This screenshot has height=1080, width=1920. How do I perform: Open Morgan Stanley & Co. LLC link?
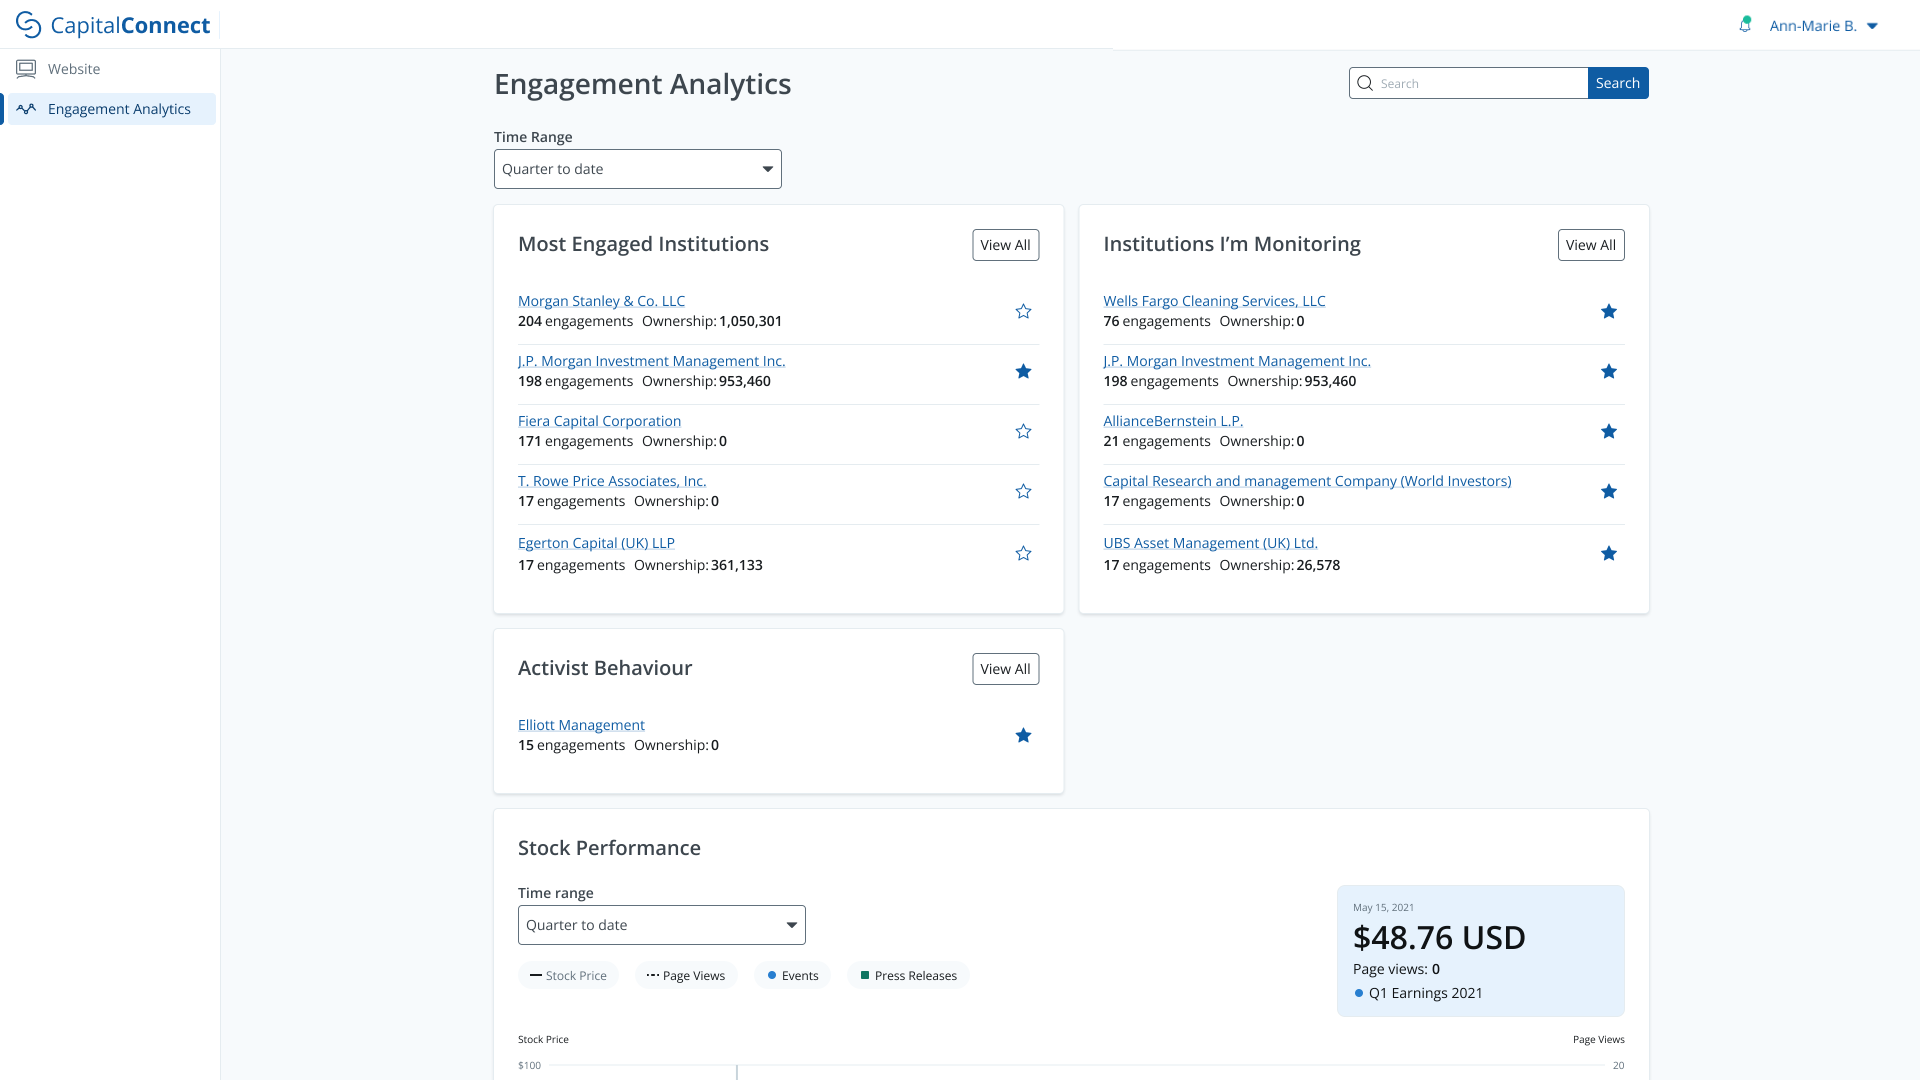[x=601, y=301]
